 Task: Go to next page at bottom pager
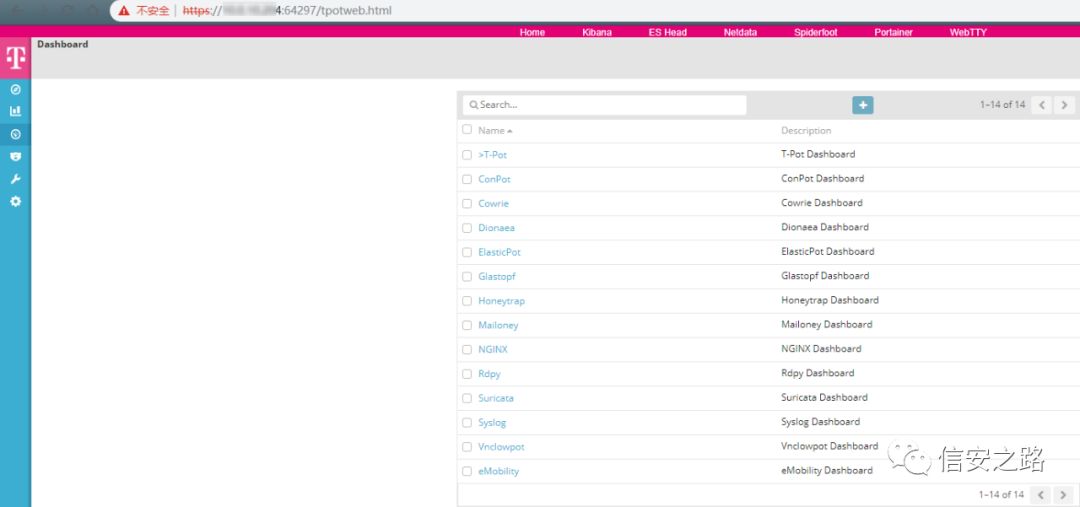click(x=1063, y=495)
